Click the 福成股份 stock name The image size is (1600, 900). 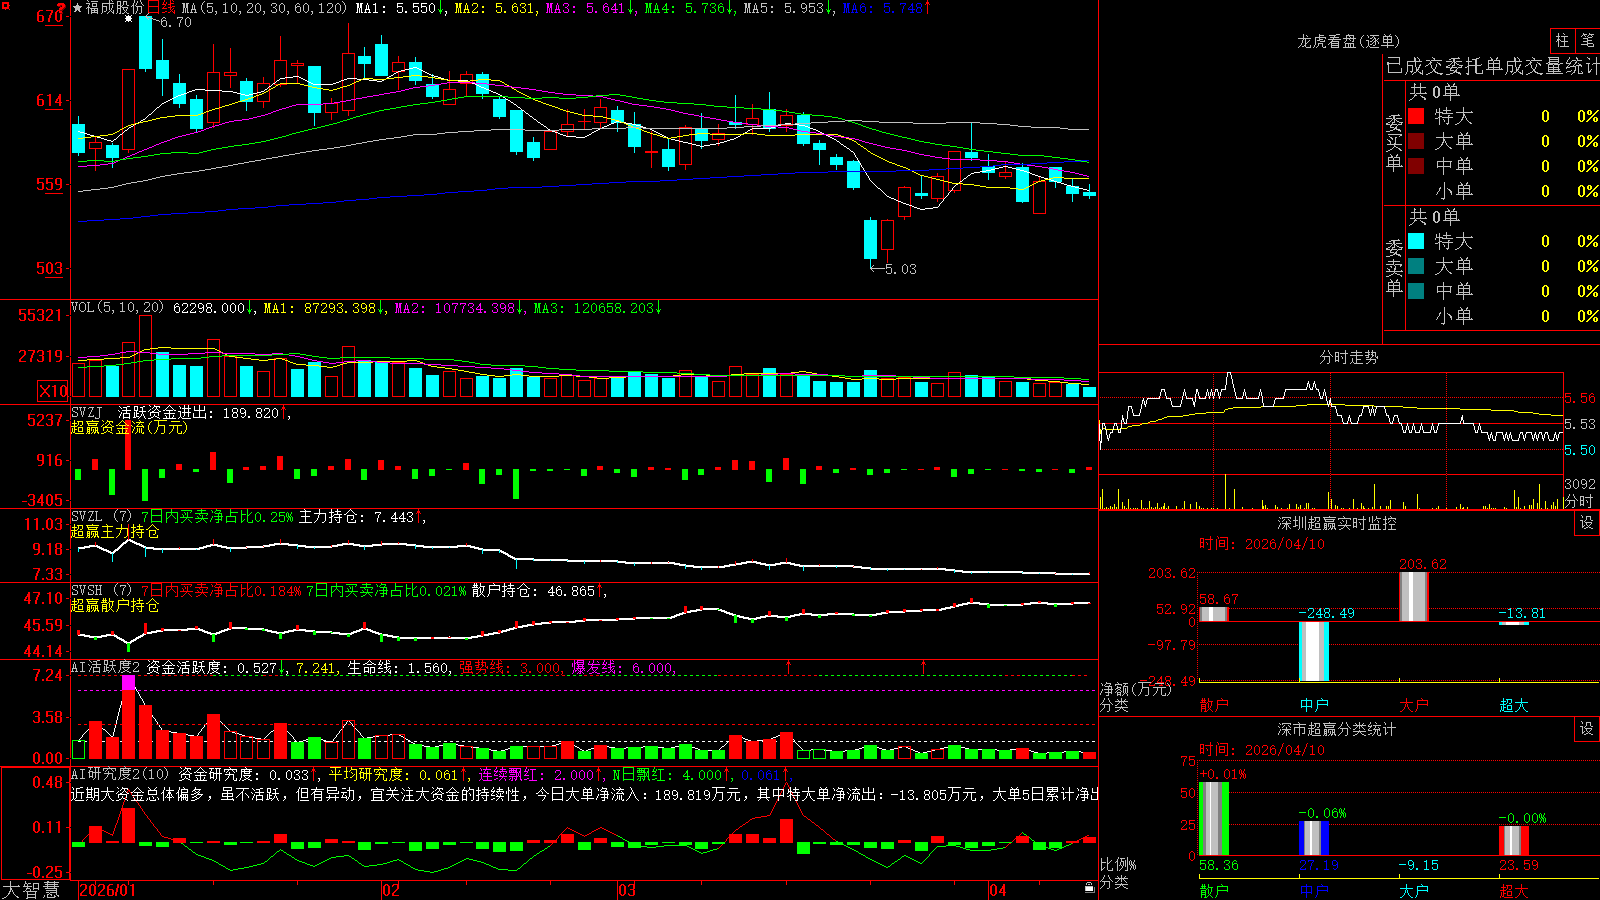[x=115, y=8]
